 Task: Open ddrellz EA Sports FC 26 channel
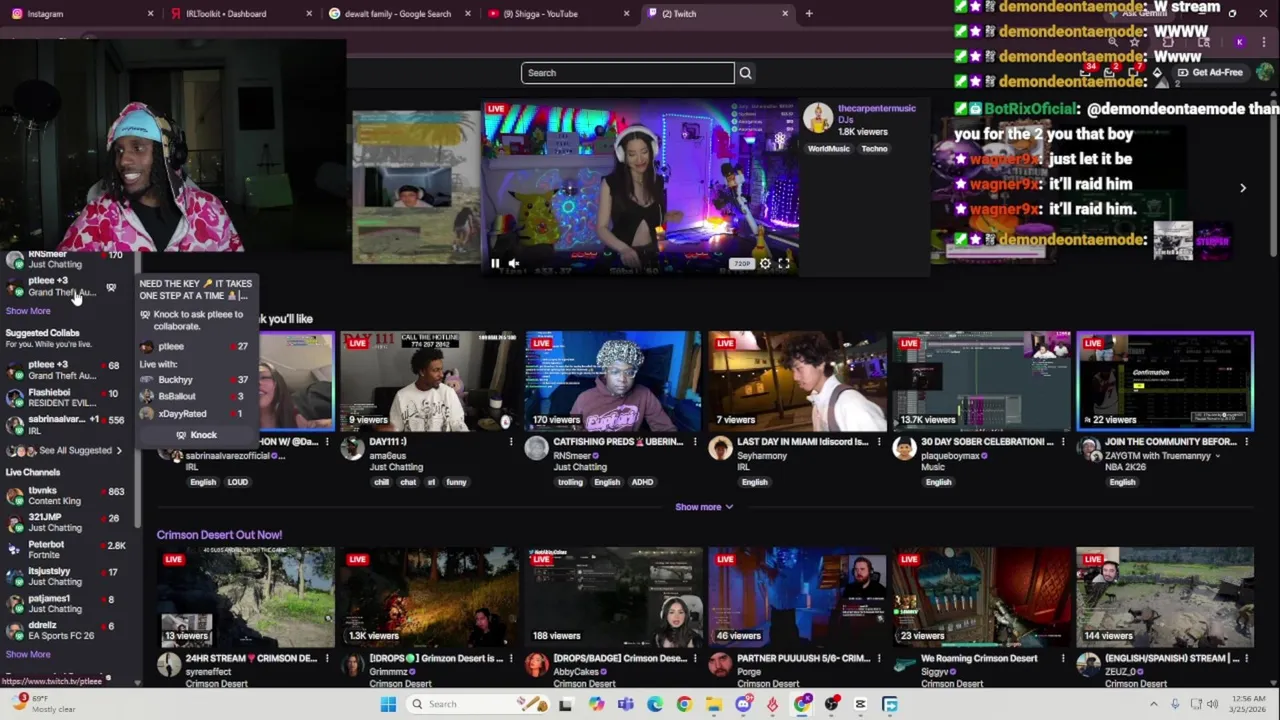click(65, 631)
